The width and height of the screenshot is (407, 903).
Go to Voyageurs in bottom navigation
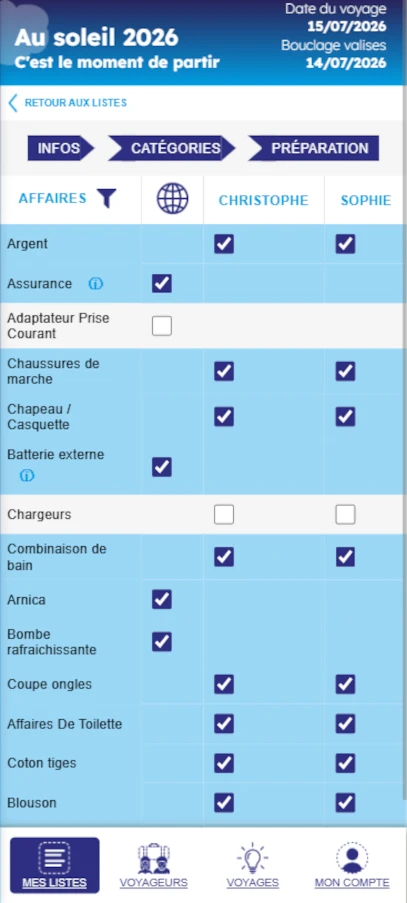click(x=154, y=865)
